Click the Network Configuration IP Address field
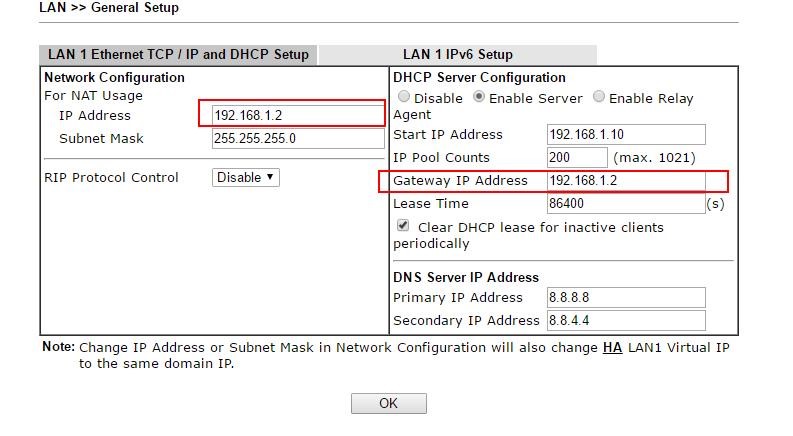 click(x=297, y=115)
